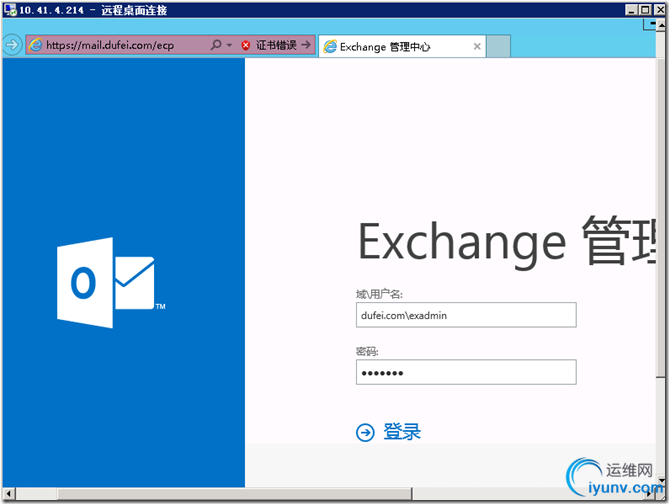Maximize the remote desktop connection window

pos(646,10)
